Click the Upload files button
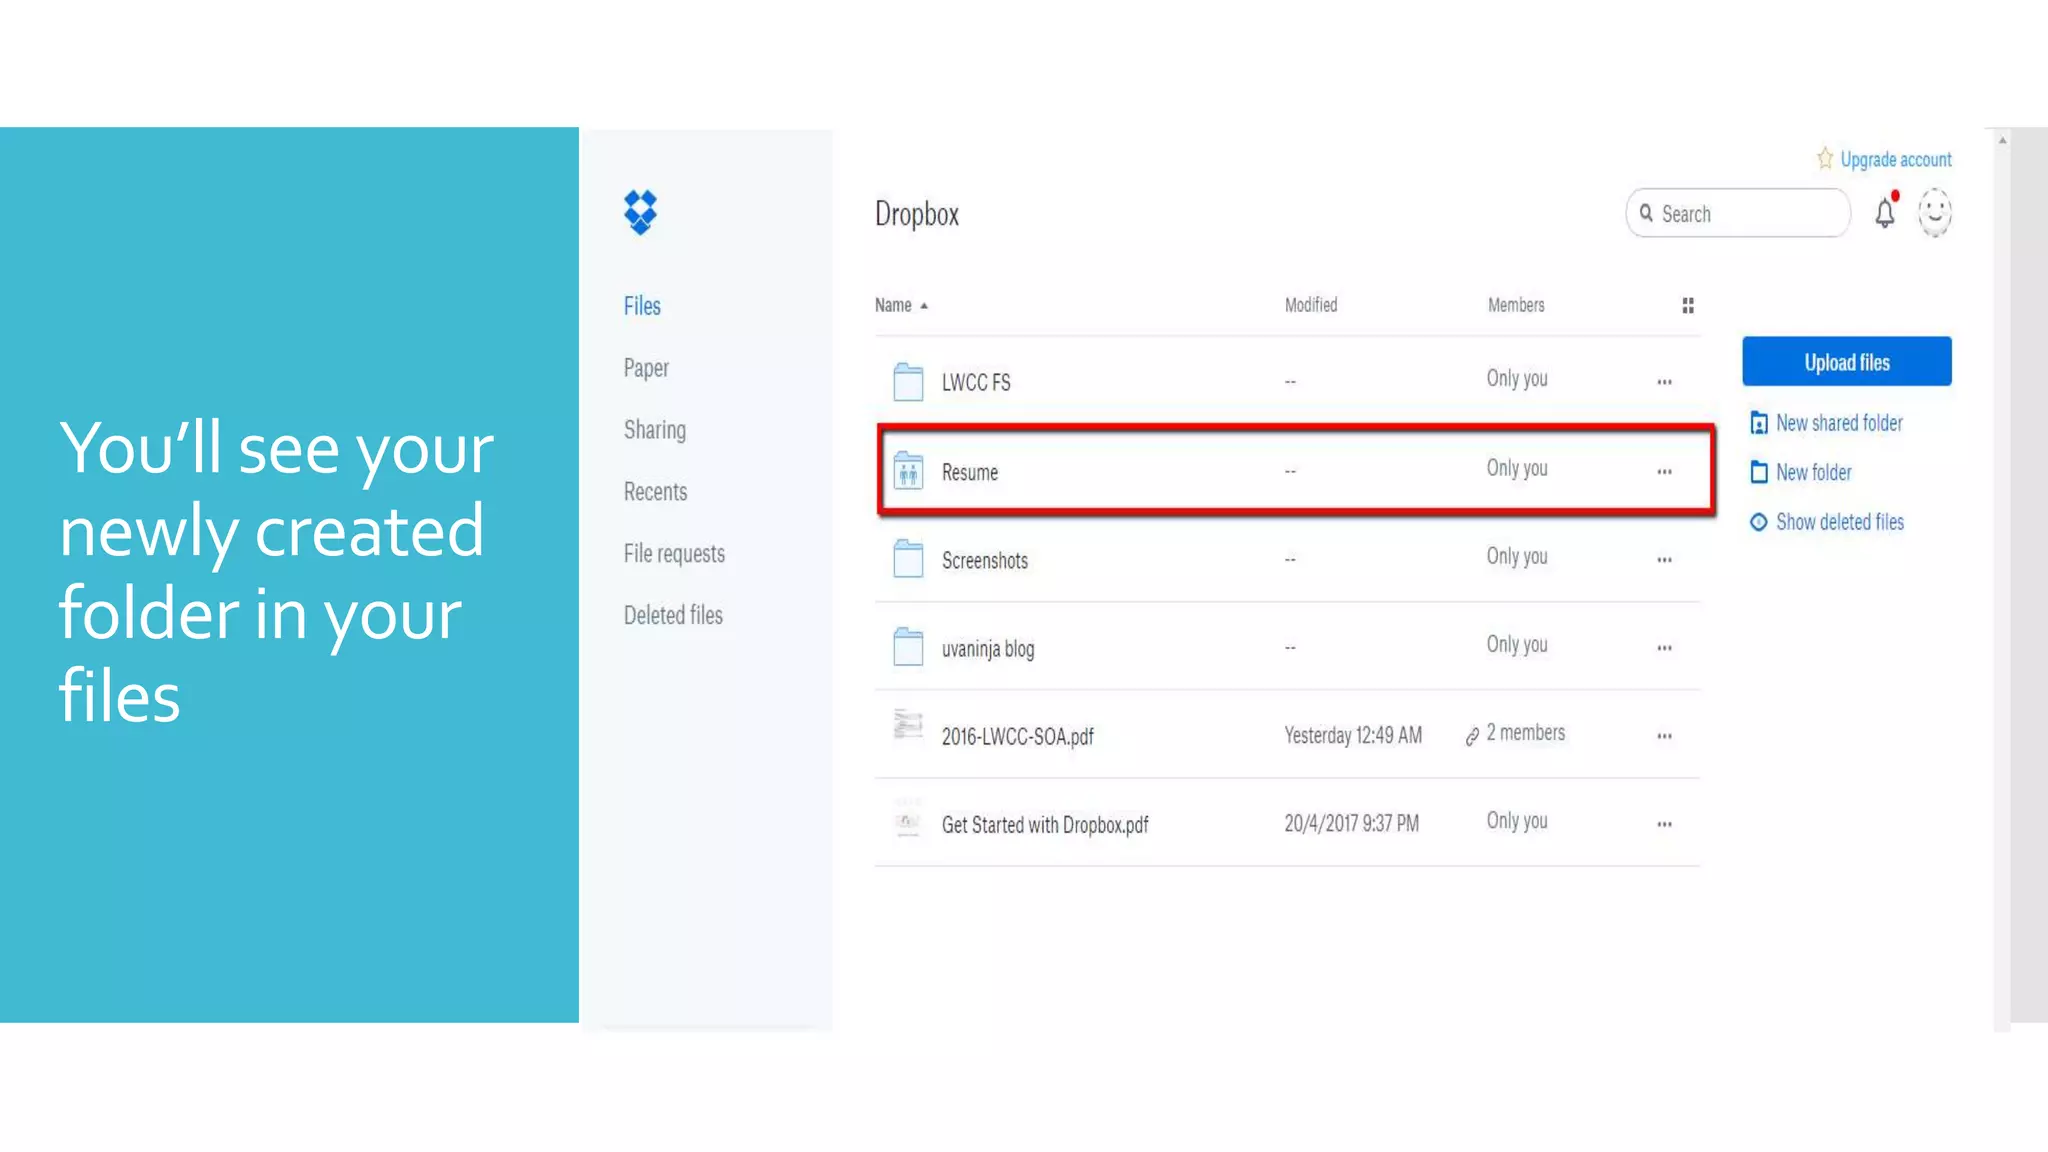Screen dimensions: 2048x1152 pyautogui.click(x=1847, y=361)
